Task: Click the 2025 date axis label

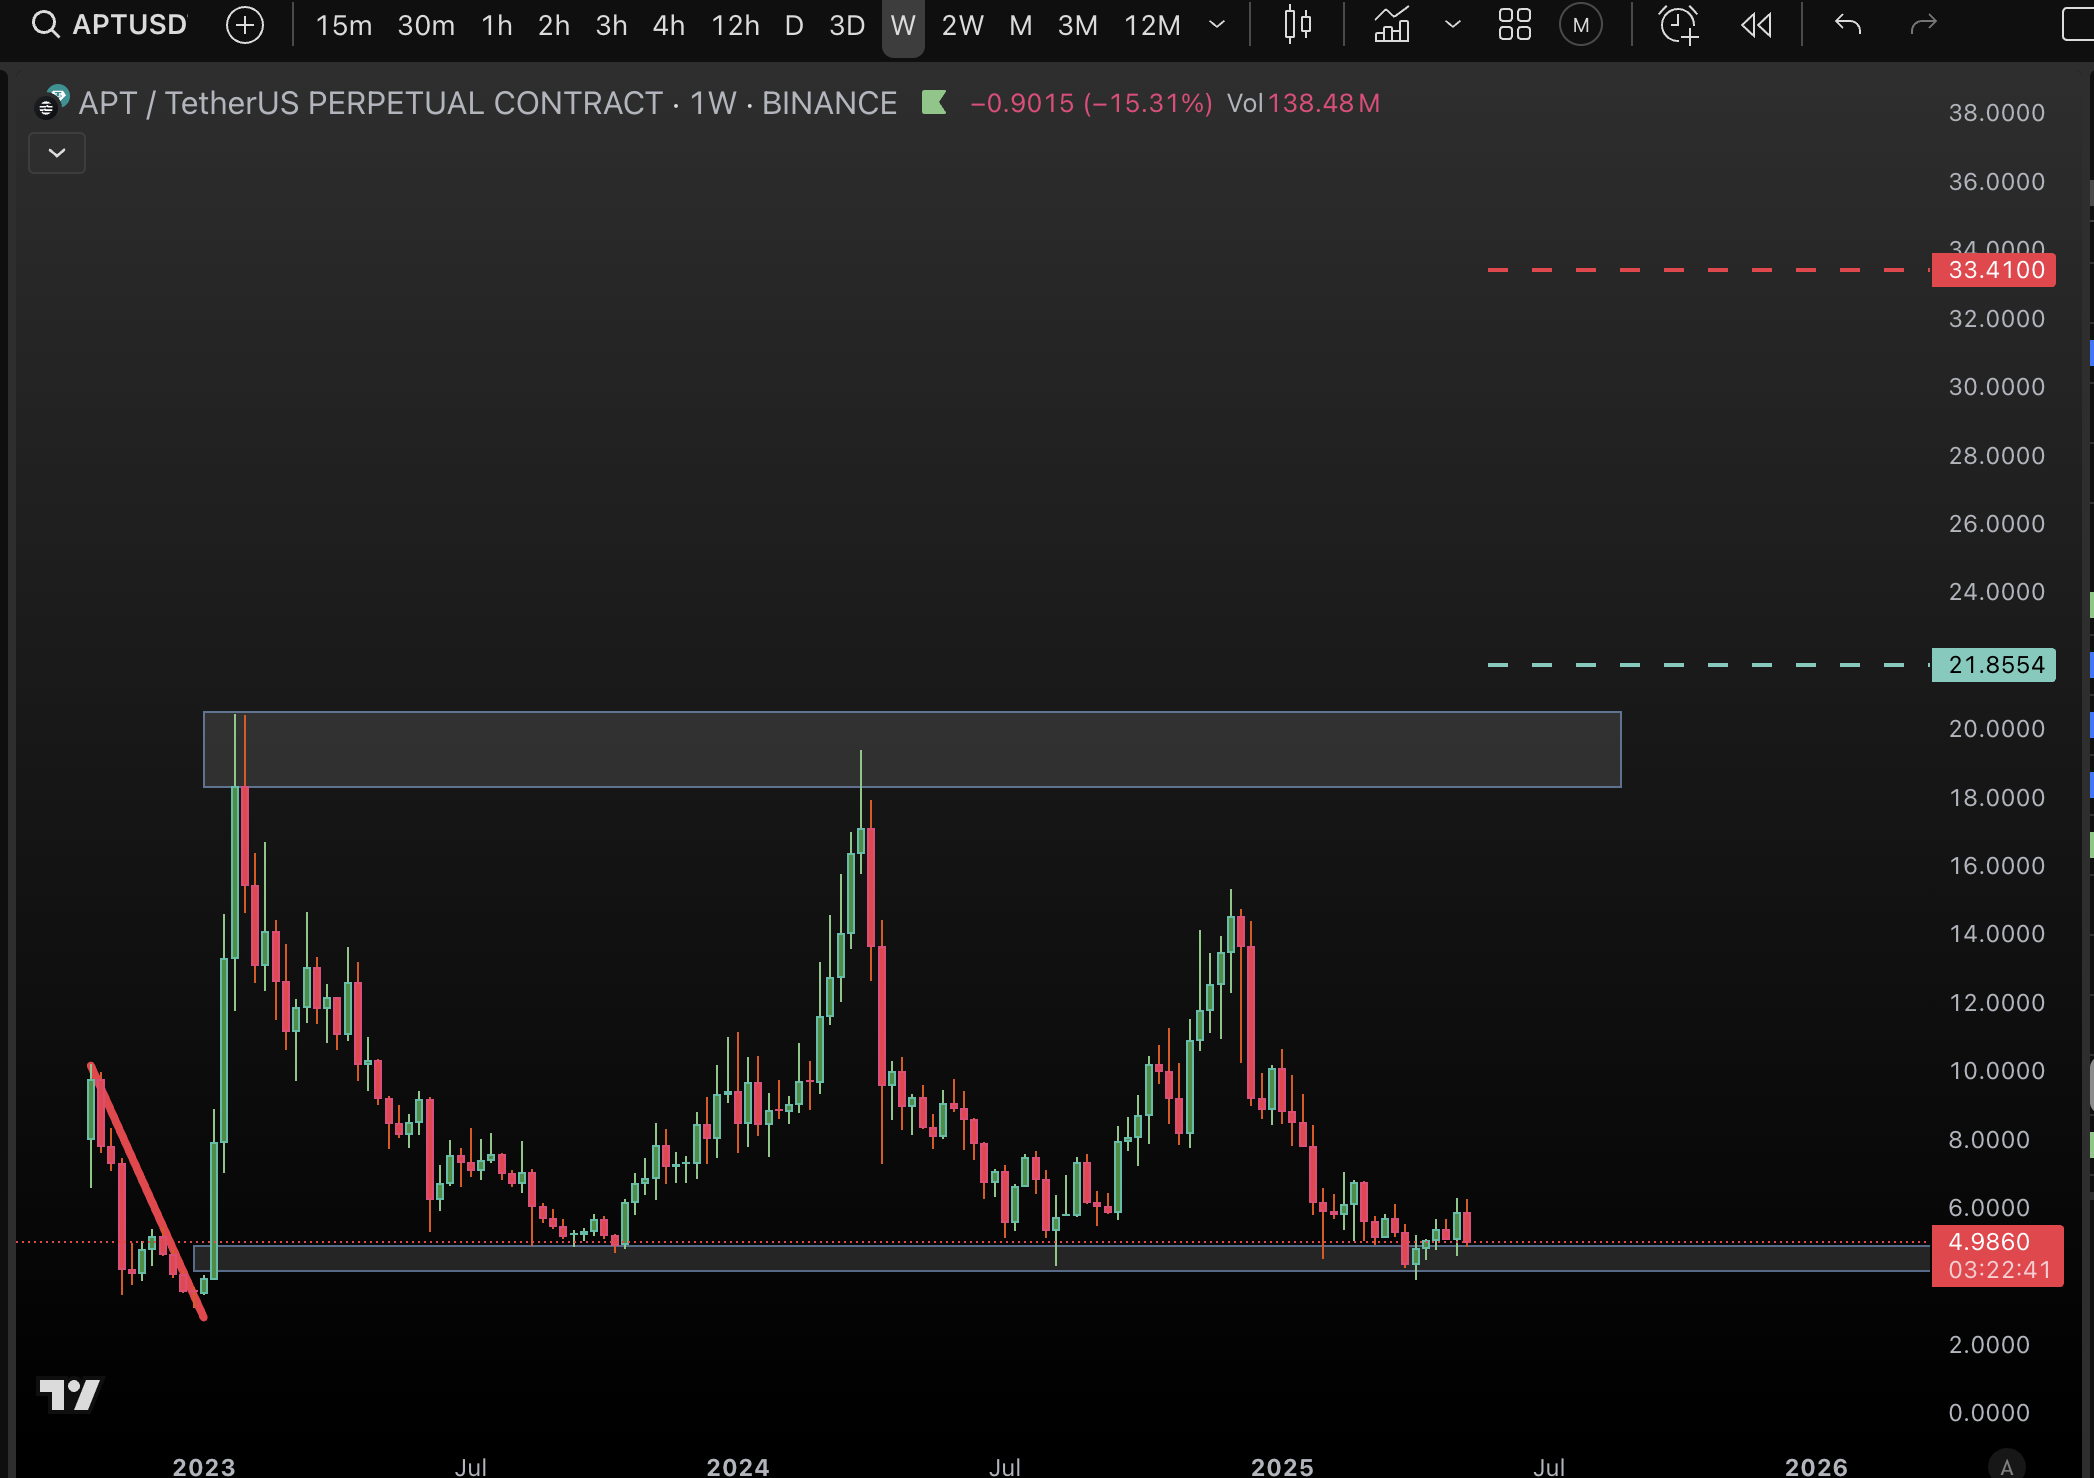Action: coord(1282,1466)
